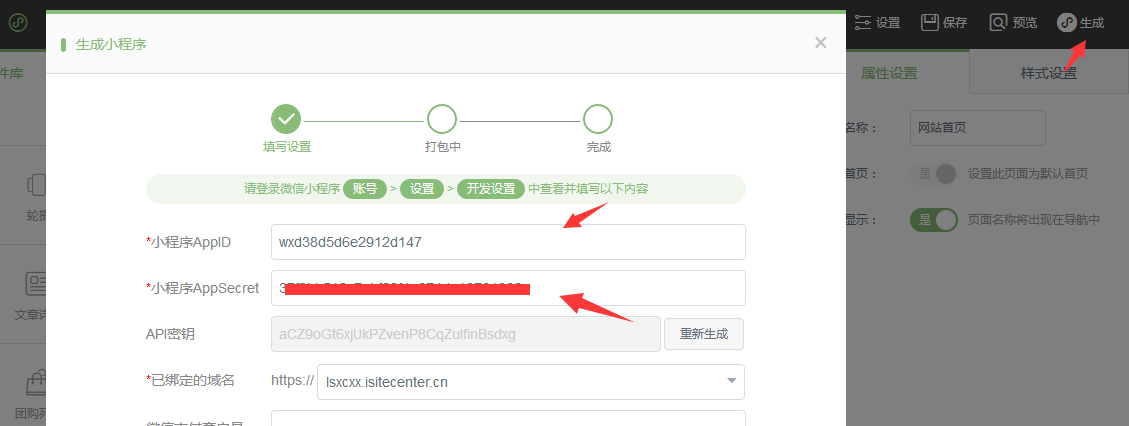The height and width of the screenshot is (426, 1129).
Task: Click the app logo in top-left corner
Action: (x=18, y=23)
